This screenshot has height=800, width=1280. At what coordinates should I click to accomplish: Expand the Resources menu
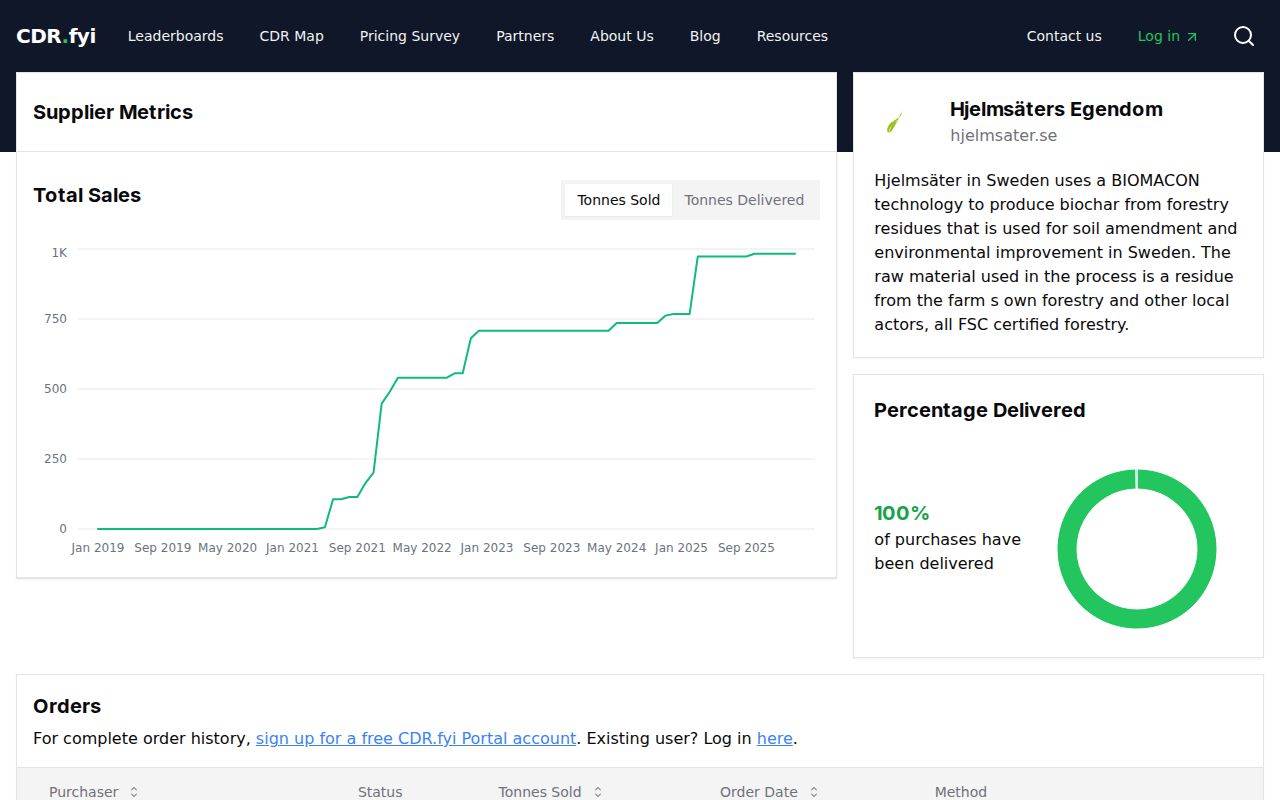792,36
